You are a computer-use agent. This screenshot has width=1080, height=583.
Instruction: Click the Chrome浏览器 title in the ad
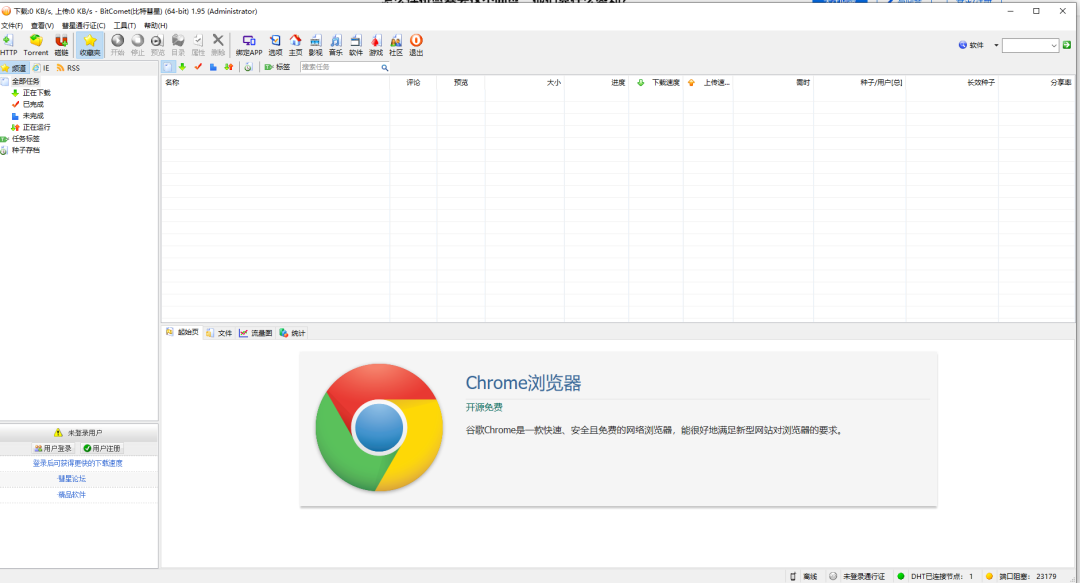[523, 383]
